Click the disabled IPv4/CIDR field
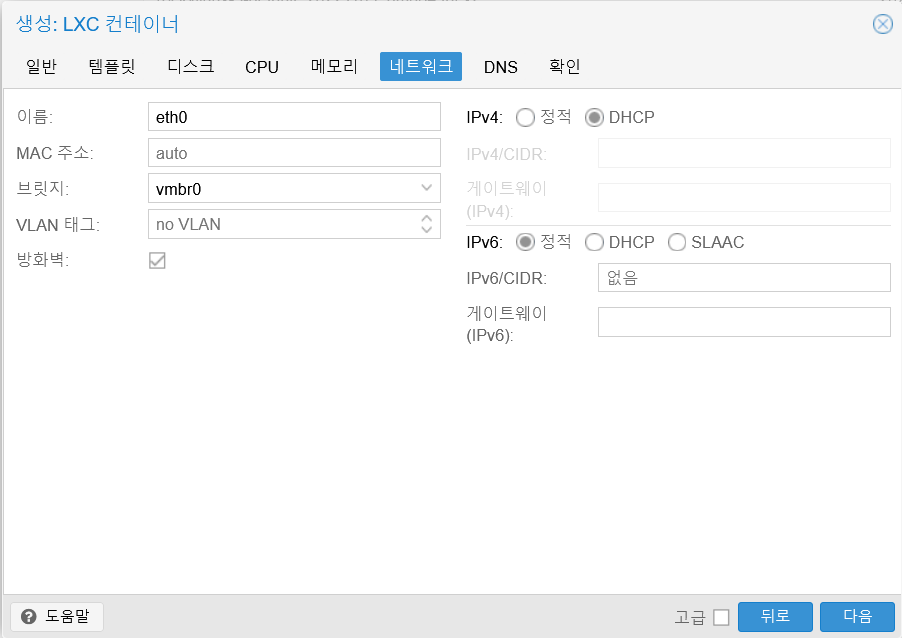 point(744,153)
